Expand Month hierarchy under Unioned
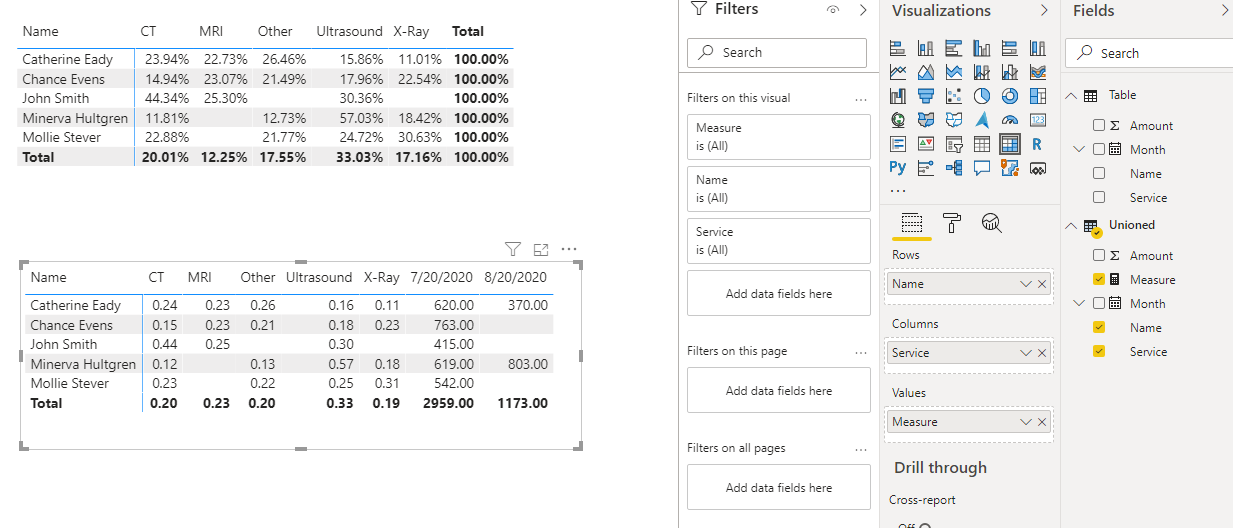Image resolution: width=1233 pixels, height=528 pixels. (x=1079, y=303)
